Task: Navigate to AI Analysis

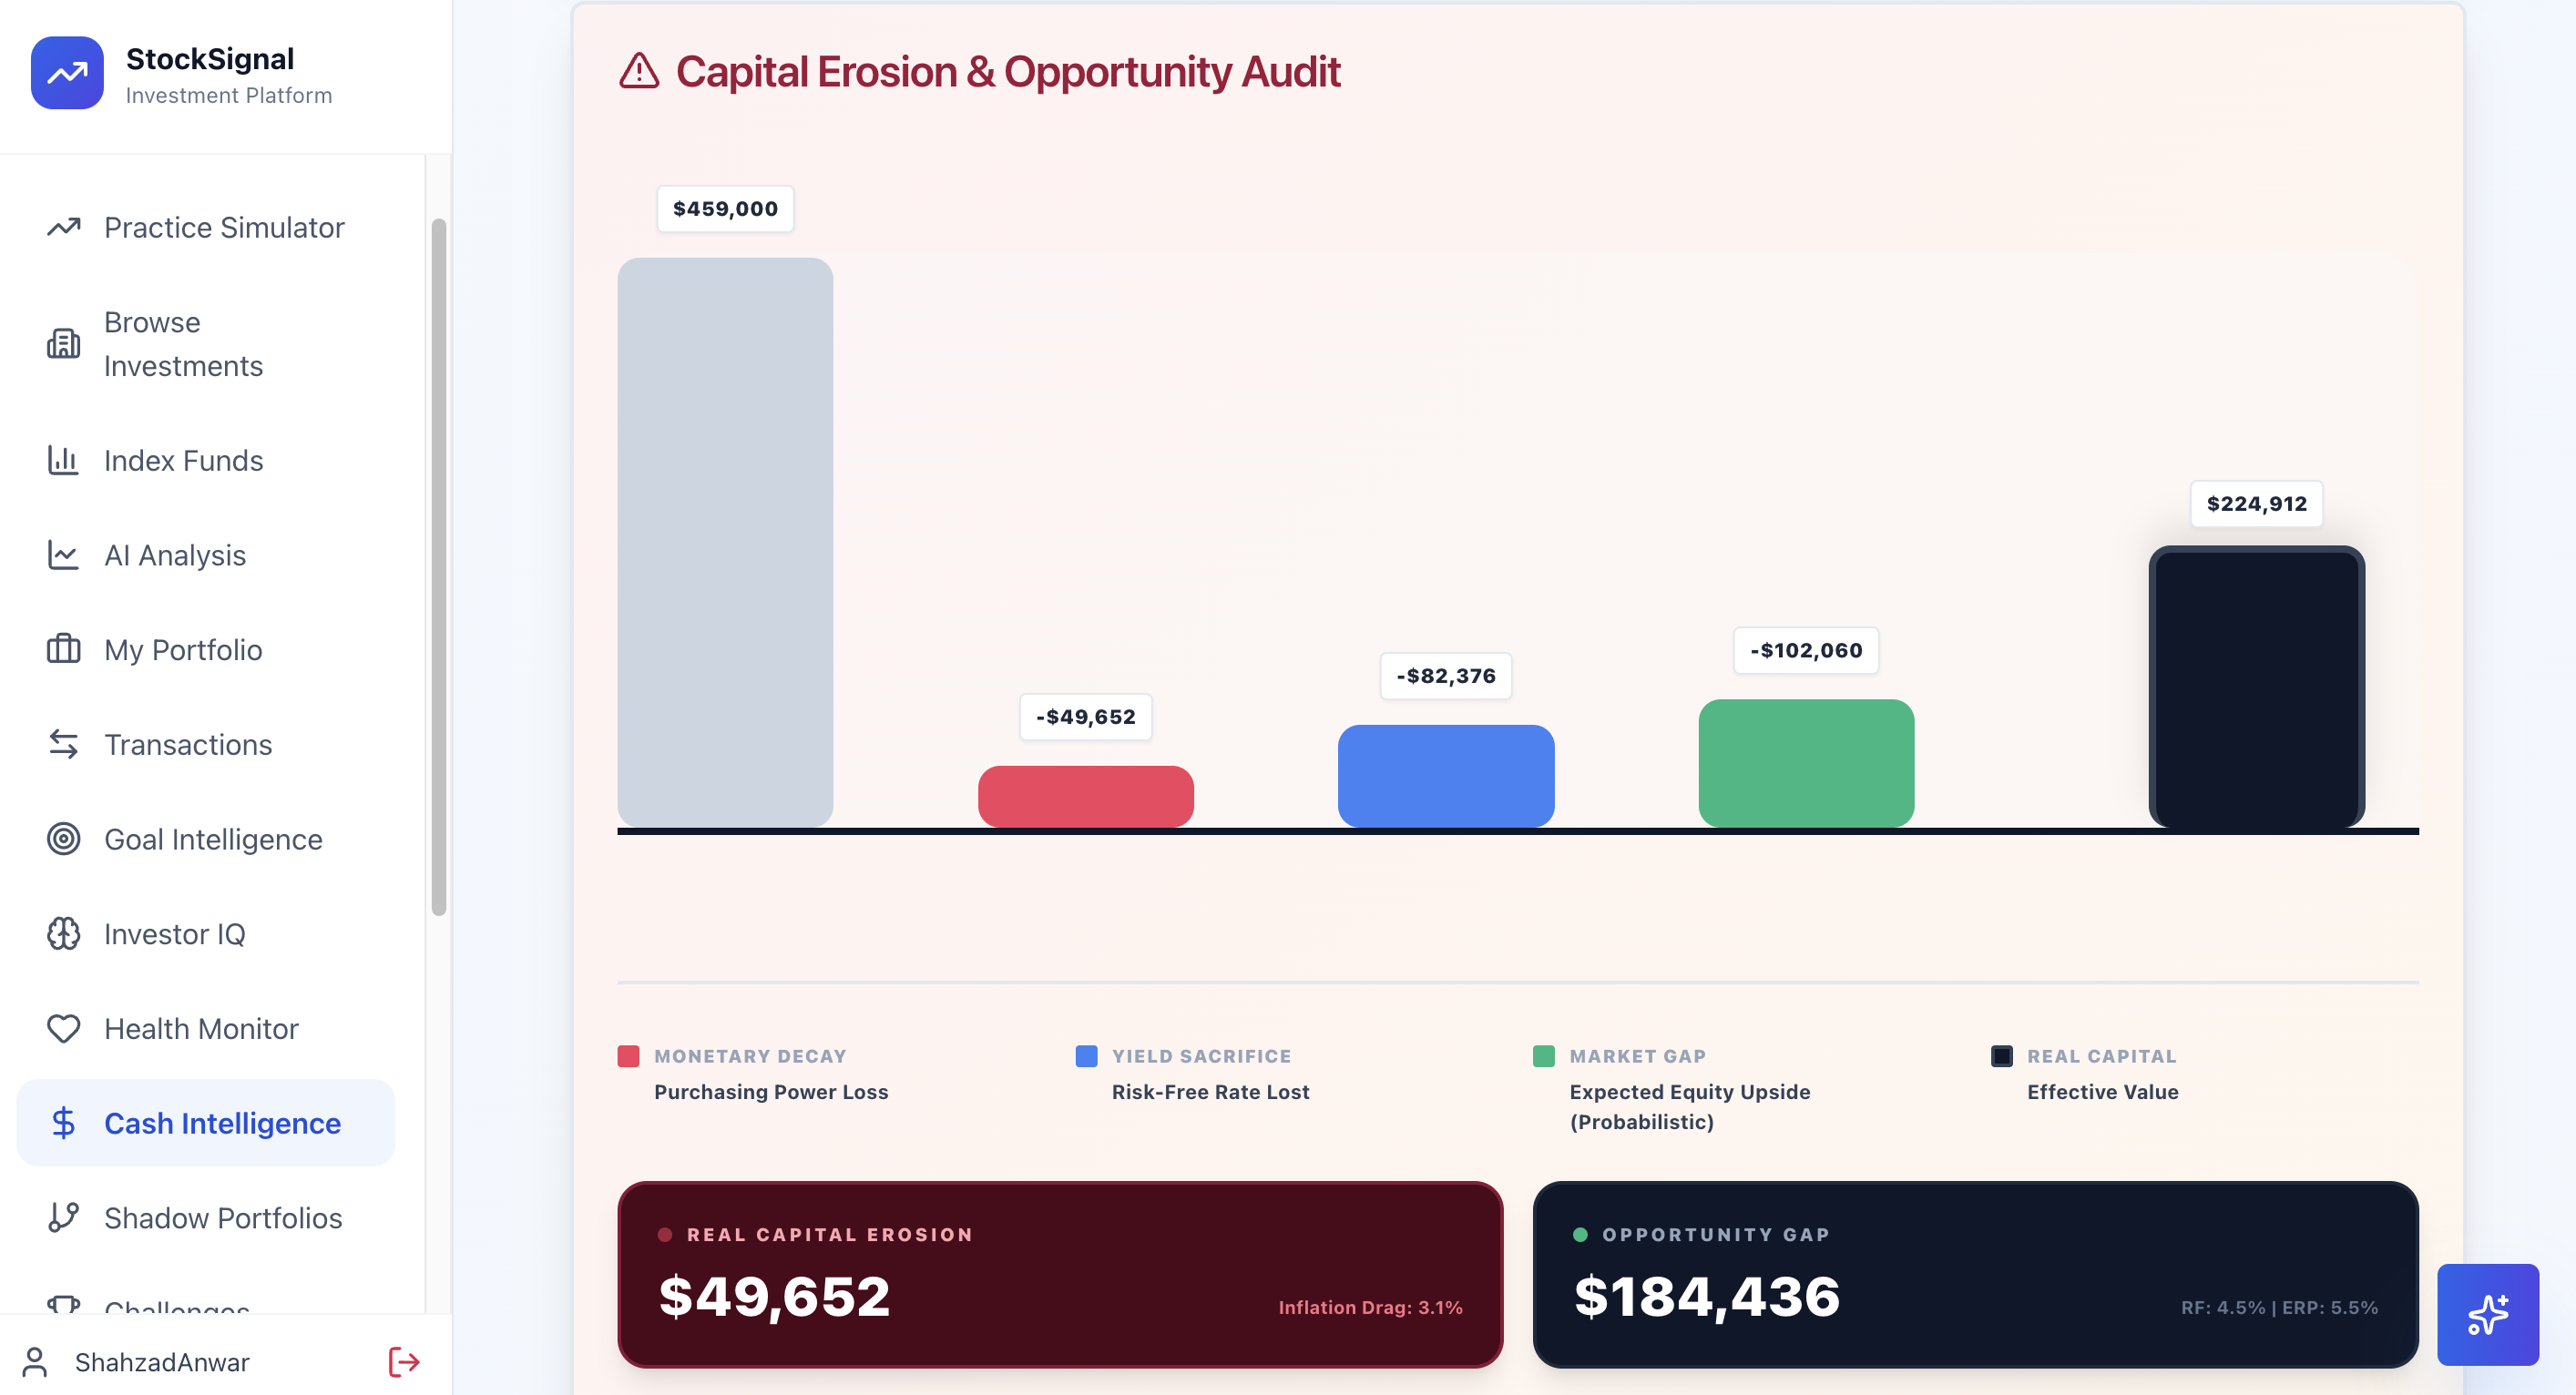Action: 205,555
